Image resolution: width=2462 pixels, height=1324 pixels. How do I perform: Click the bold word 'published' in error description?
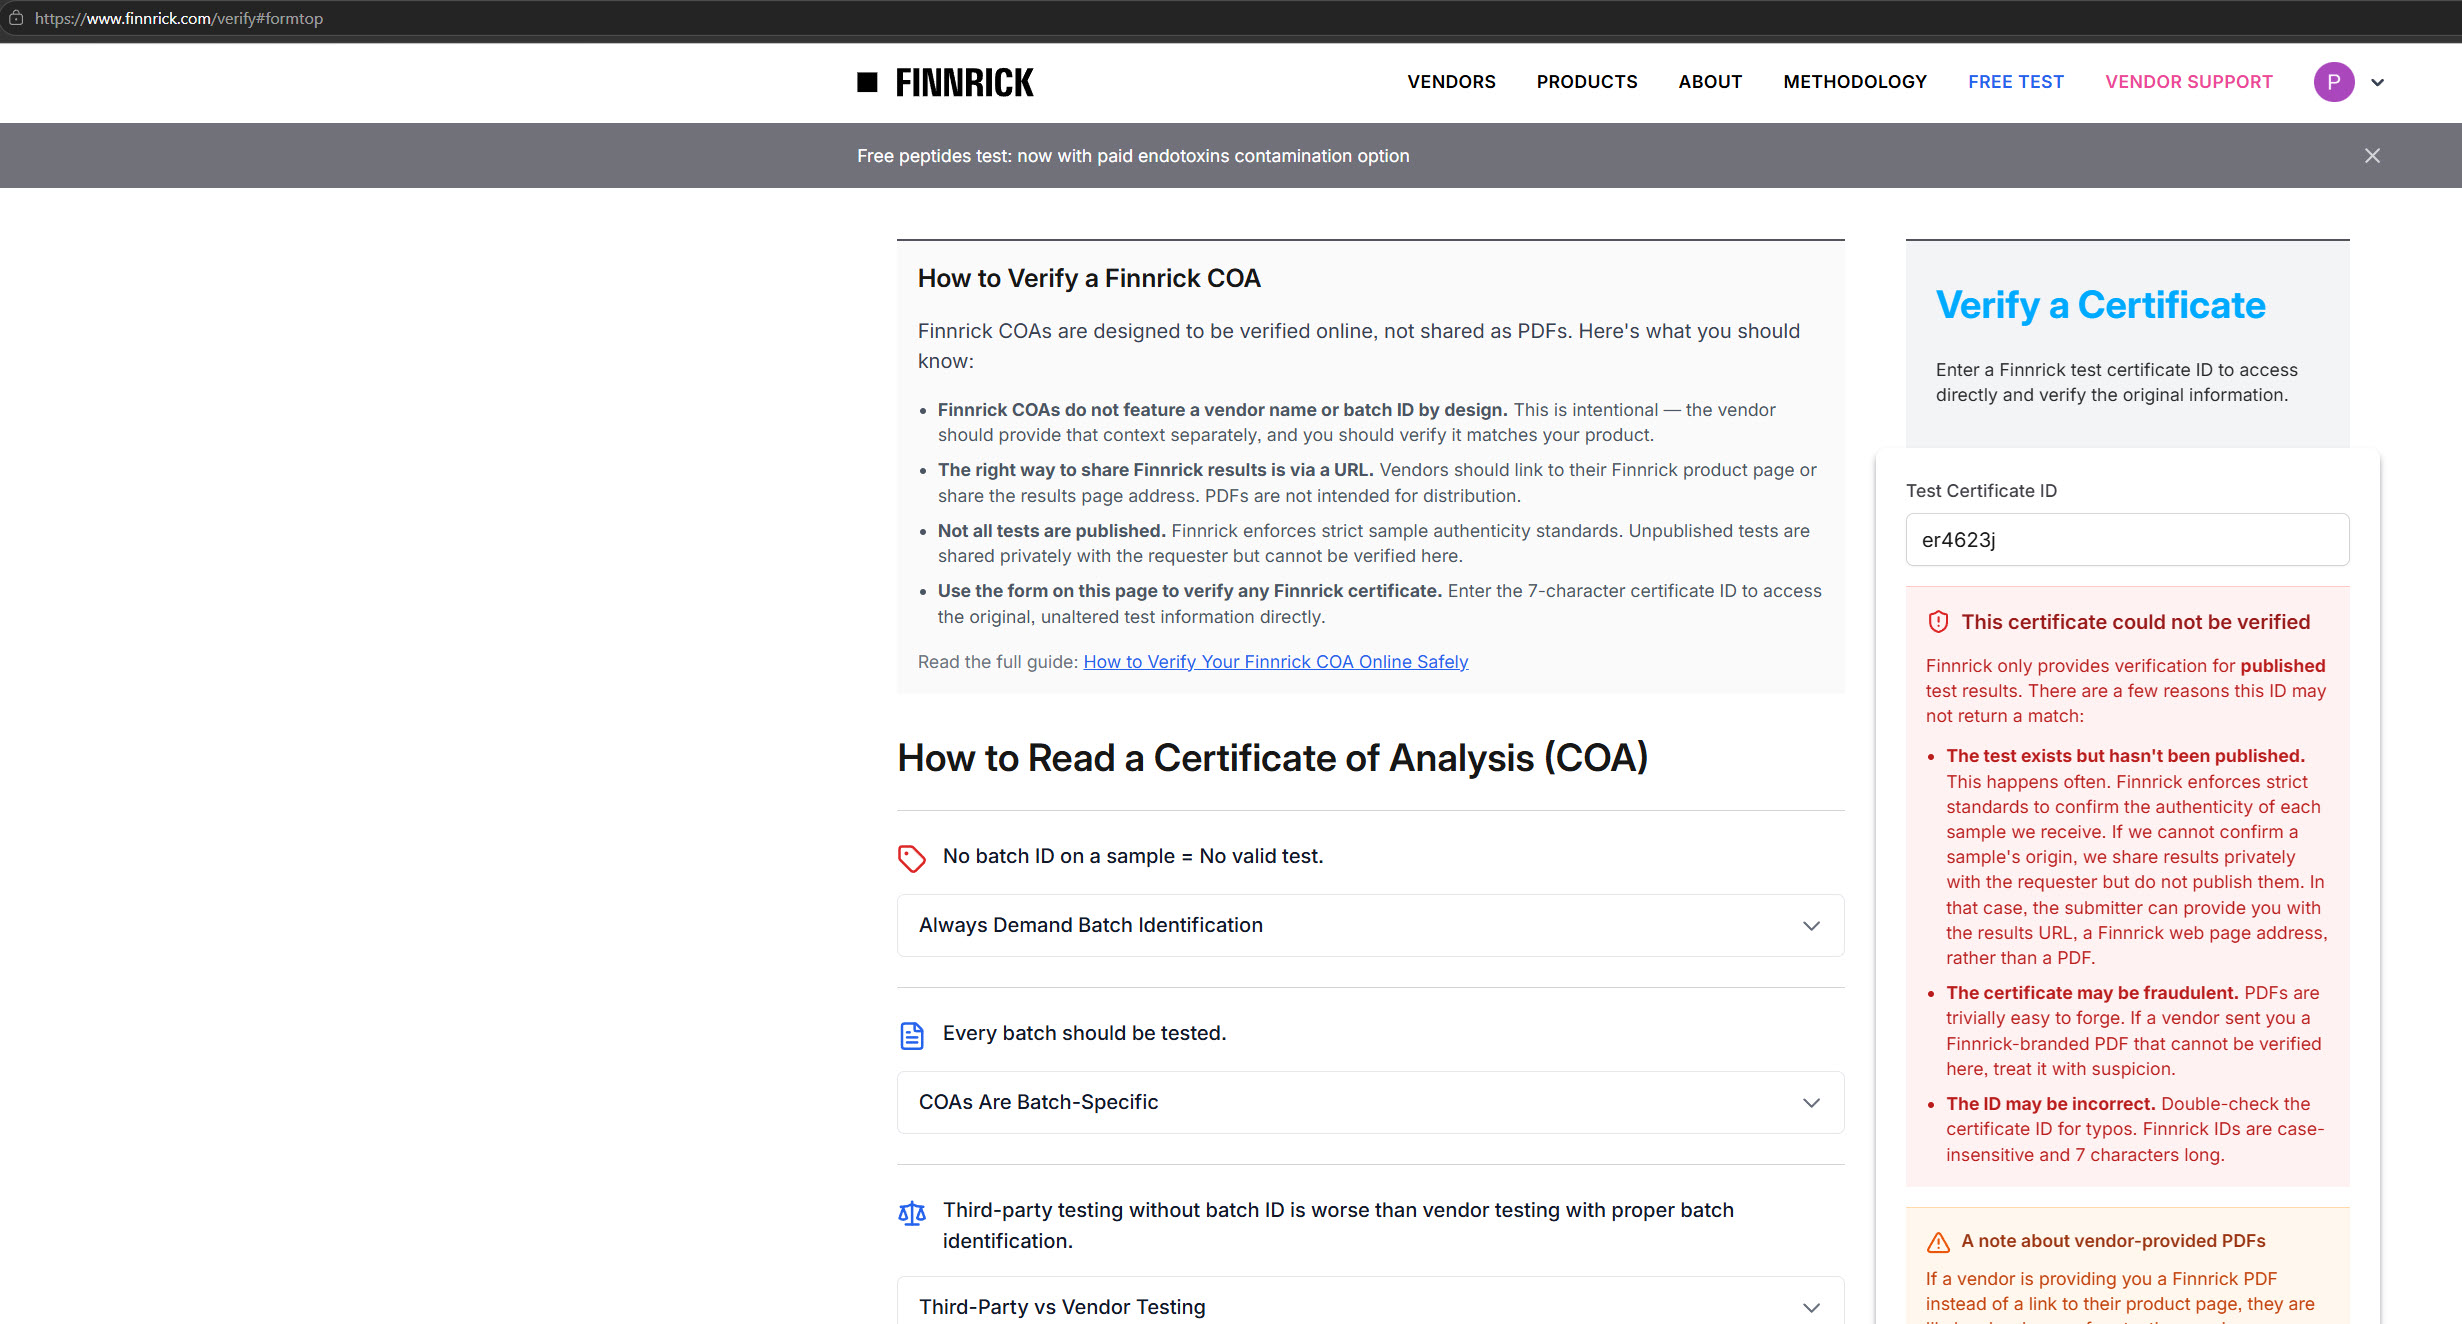tap(2282, 666)
